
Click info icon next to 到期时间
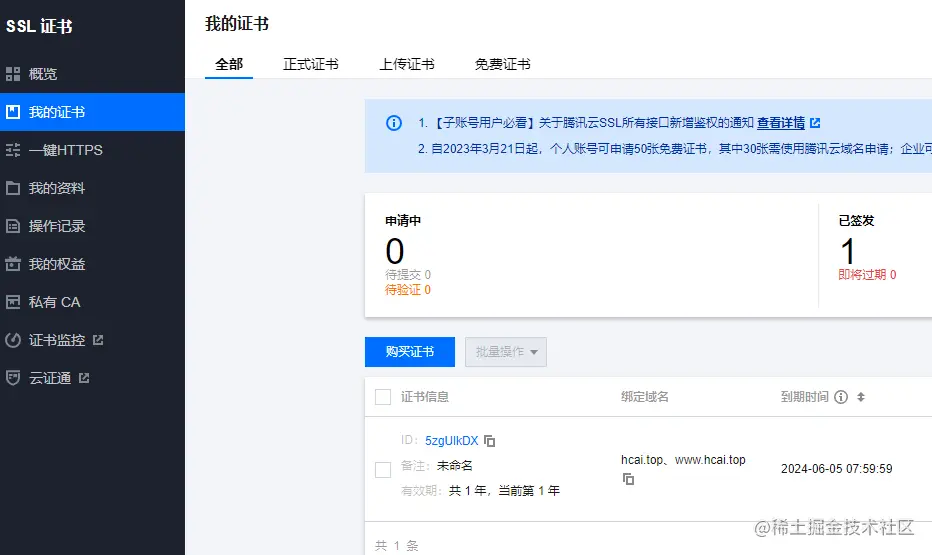pyautogui.click(x=841, y=397)
